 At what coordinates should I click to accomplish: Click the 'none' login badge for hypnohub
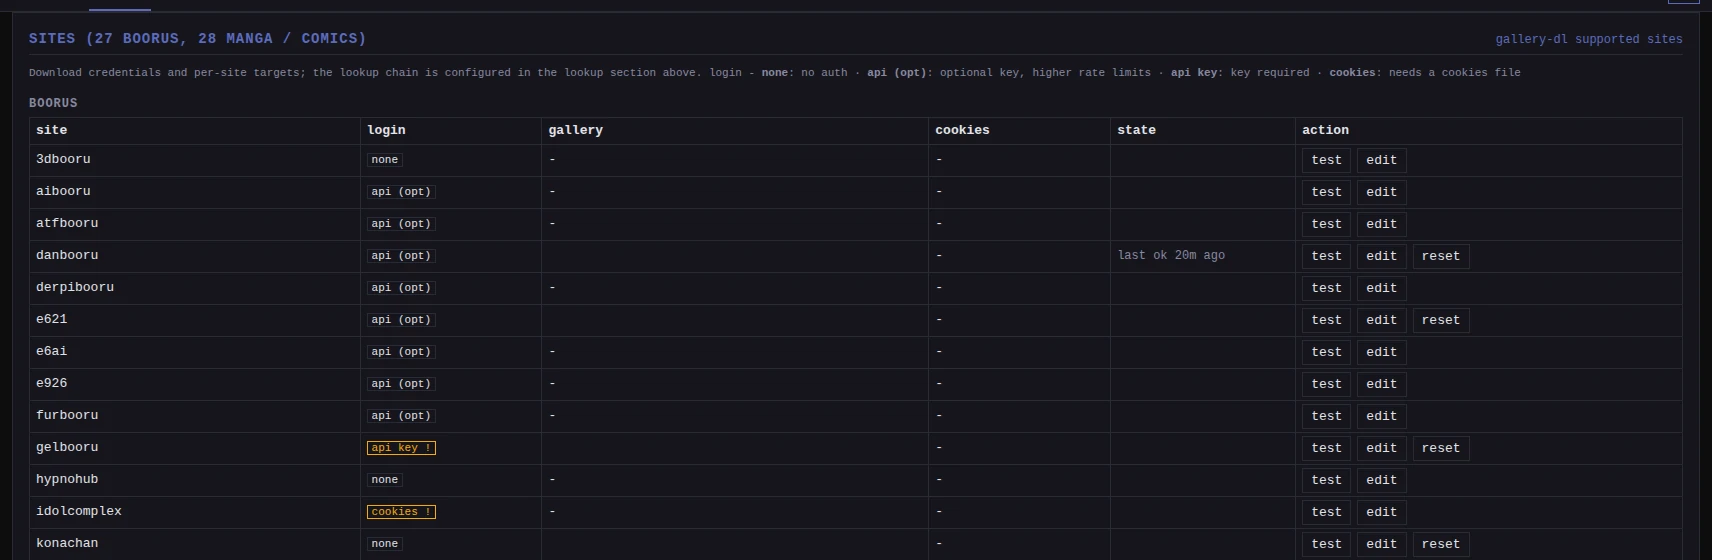pyautogui.click(x=385, y=480)
